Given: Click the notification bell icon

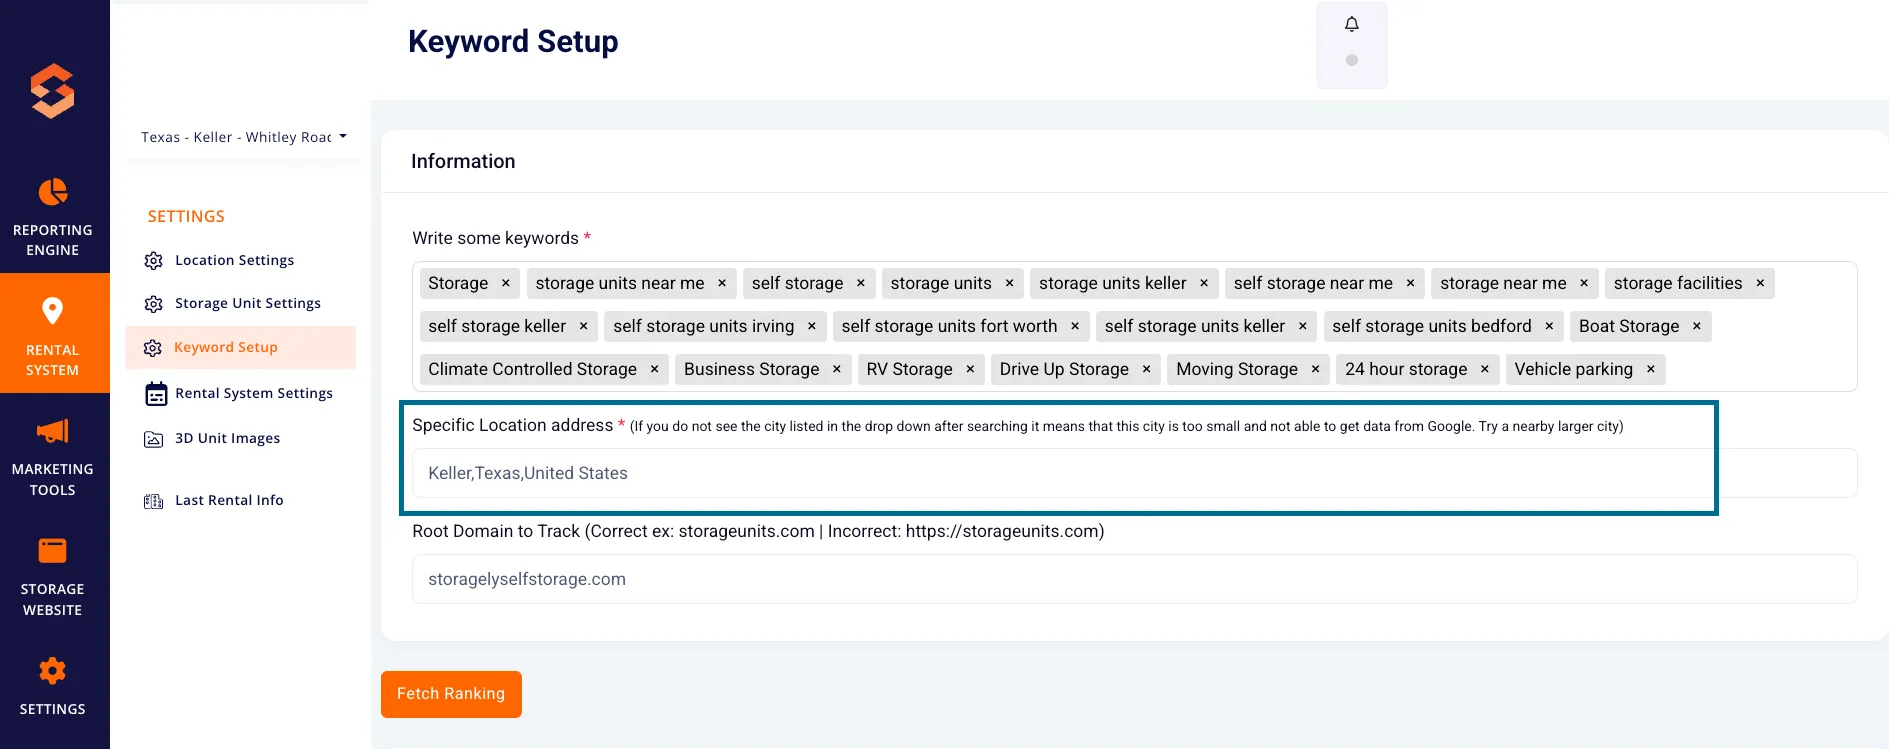Looking at the screenshot, I should 1351,24.
